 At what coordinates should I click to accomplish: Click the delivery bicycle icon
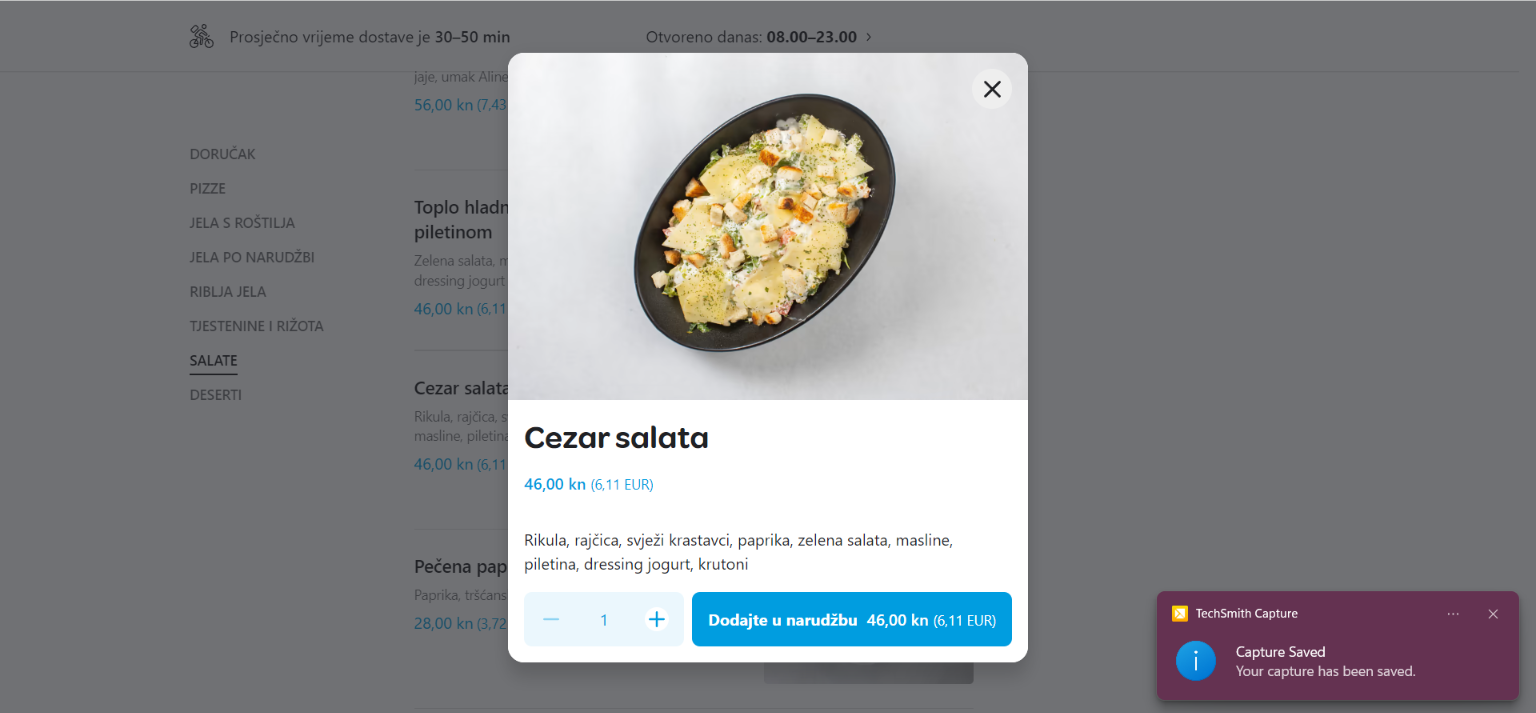202,37
